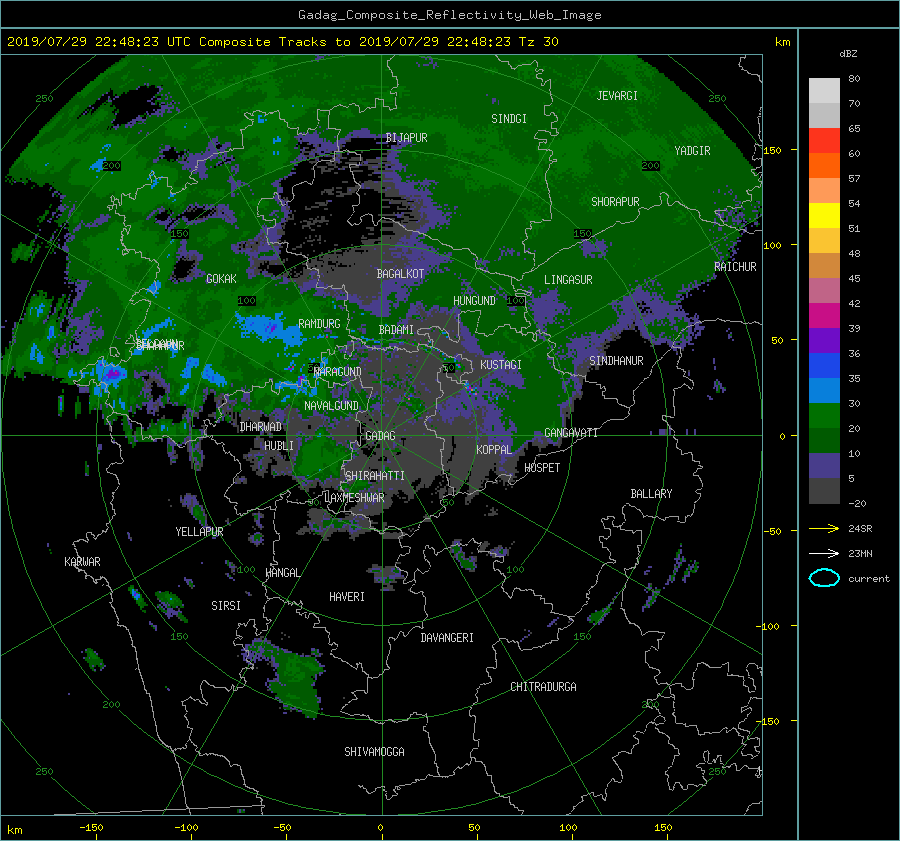Screen dimensions: 900x841
Task: Click the SIRSI city label
Action: click(226, 606)
